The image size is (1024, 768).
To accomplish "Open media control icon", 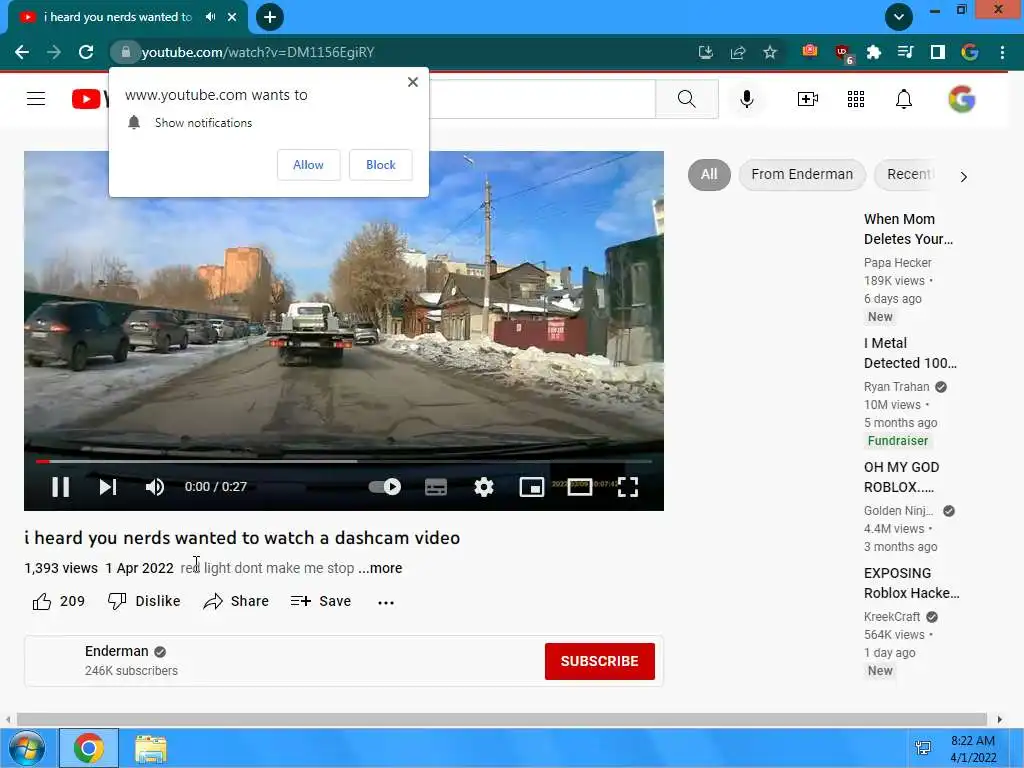I will pos(905,52).
